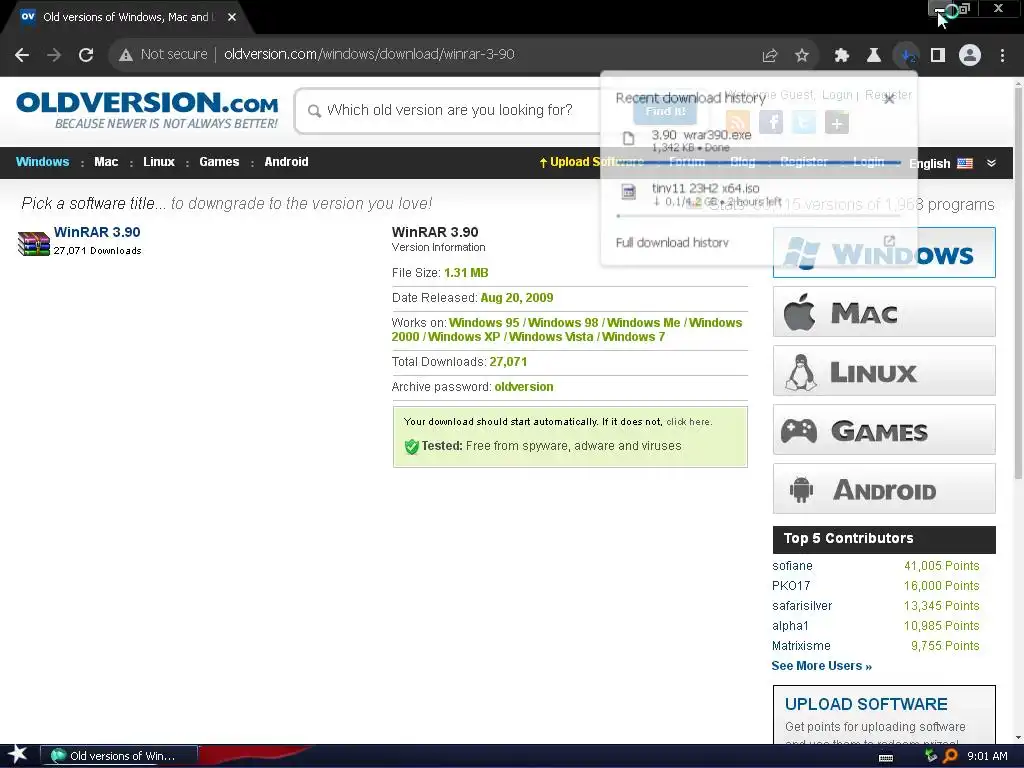Click the orange magnifier tray icon
The height and width of the screenshot is (768, 1024).
click(951, 756)
